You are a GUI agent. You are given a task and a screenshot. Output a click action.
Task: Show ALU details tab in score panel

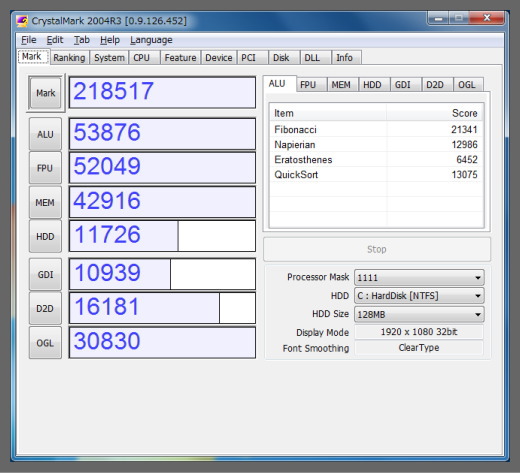point(279,83)
